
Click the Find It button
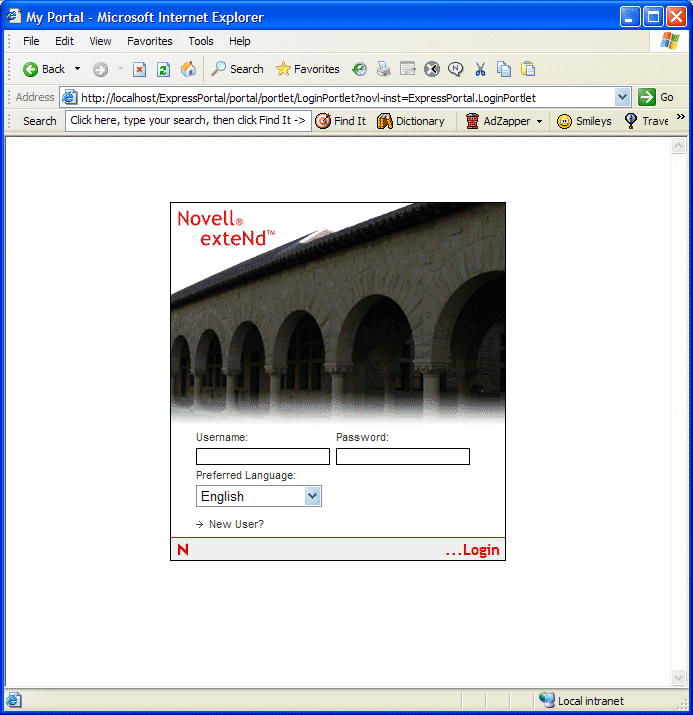(341, 121)
